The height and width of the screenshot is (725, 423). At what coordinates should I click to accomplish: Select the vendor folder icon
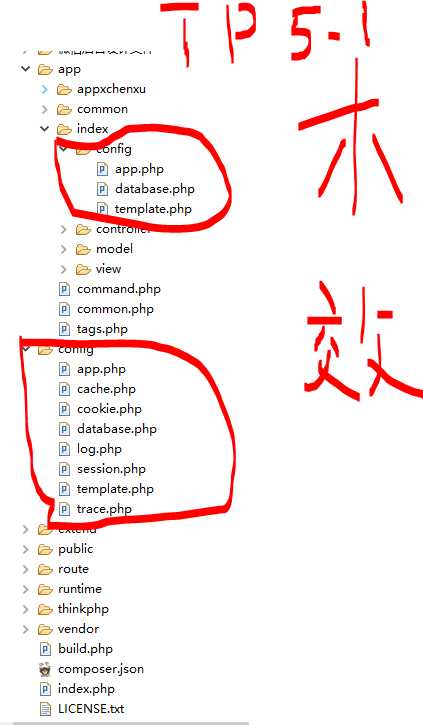(45, 629)
